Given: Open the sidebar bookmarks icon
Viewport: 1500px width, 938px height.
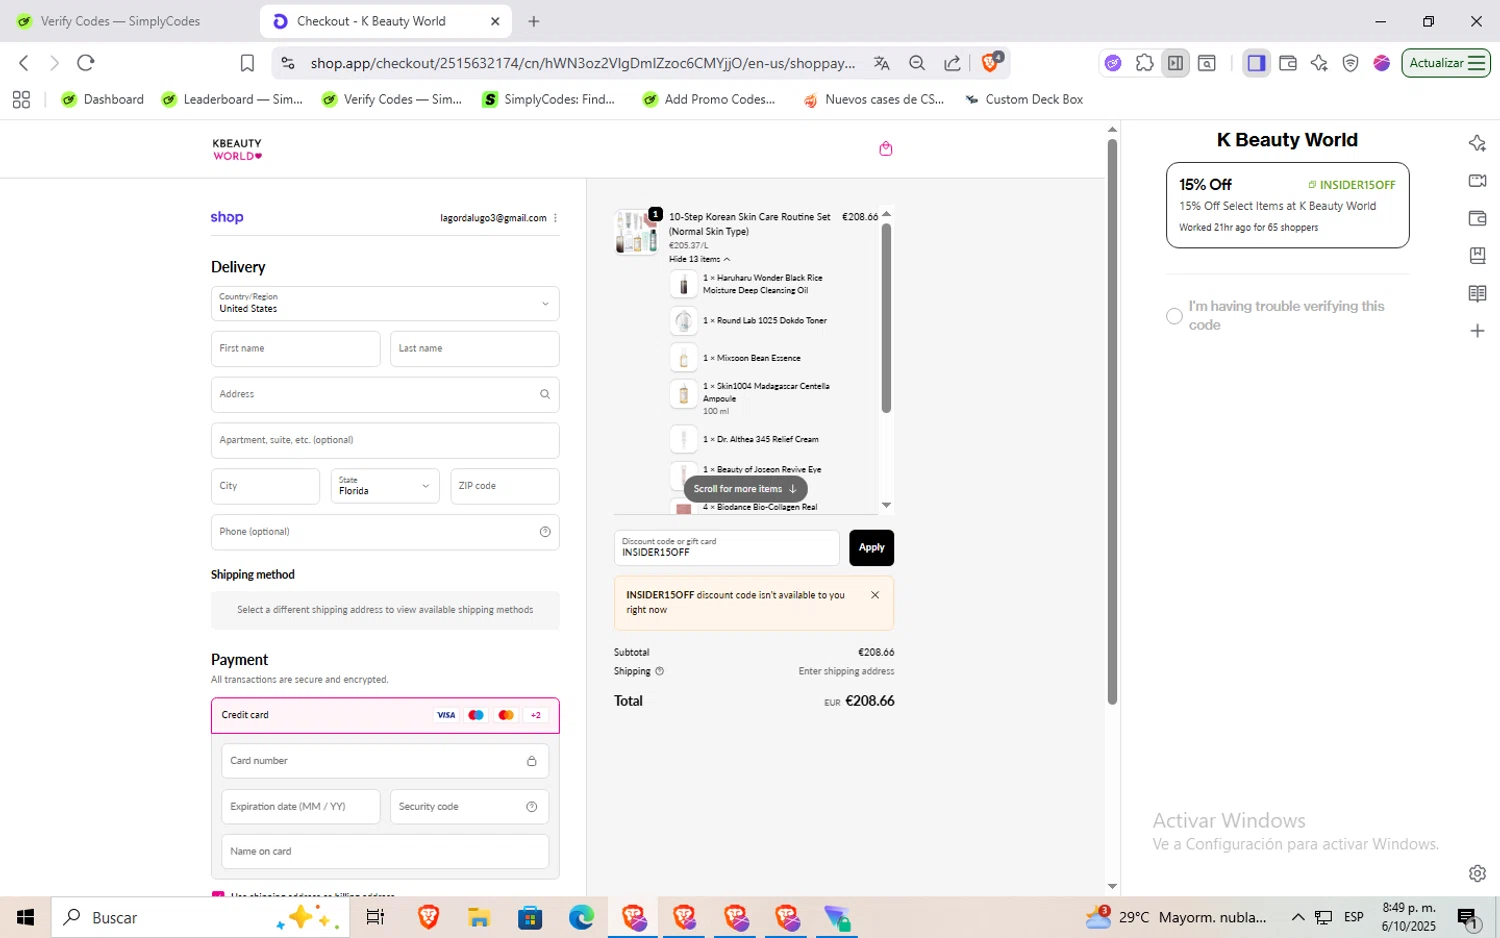Looking at the screenshot, I should [1477, 255].
